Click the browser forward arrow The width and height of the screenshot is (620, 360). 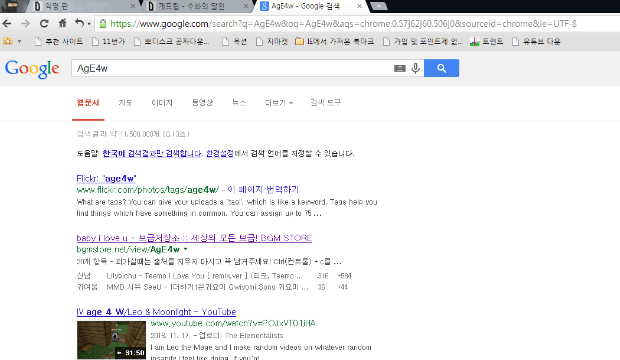(x=25, y=24)
